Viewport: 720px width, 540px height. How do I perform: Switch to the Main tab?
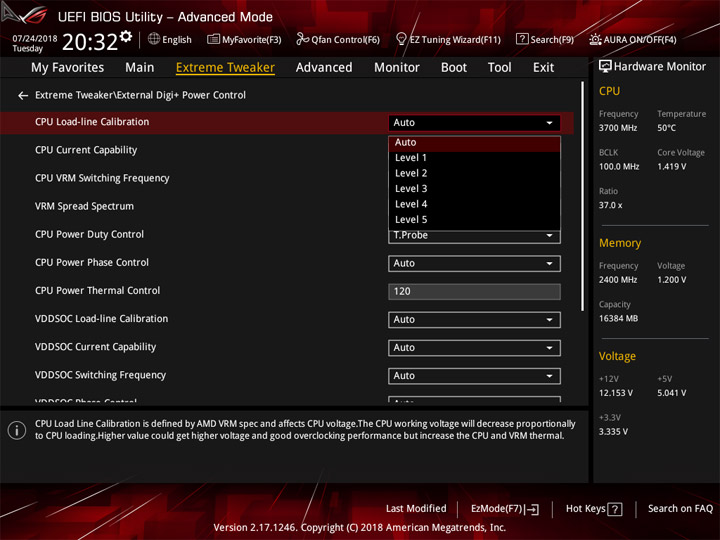[x=140, y=68]
